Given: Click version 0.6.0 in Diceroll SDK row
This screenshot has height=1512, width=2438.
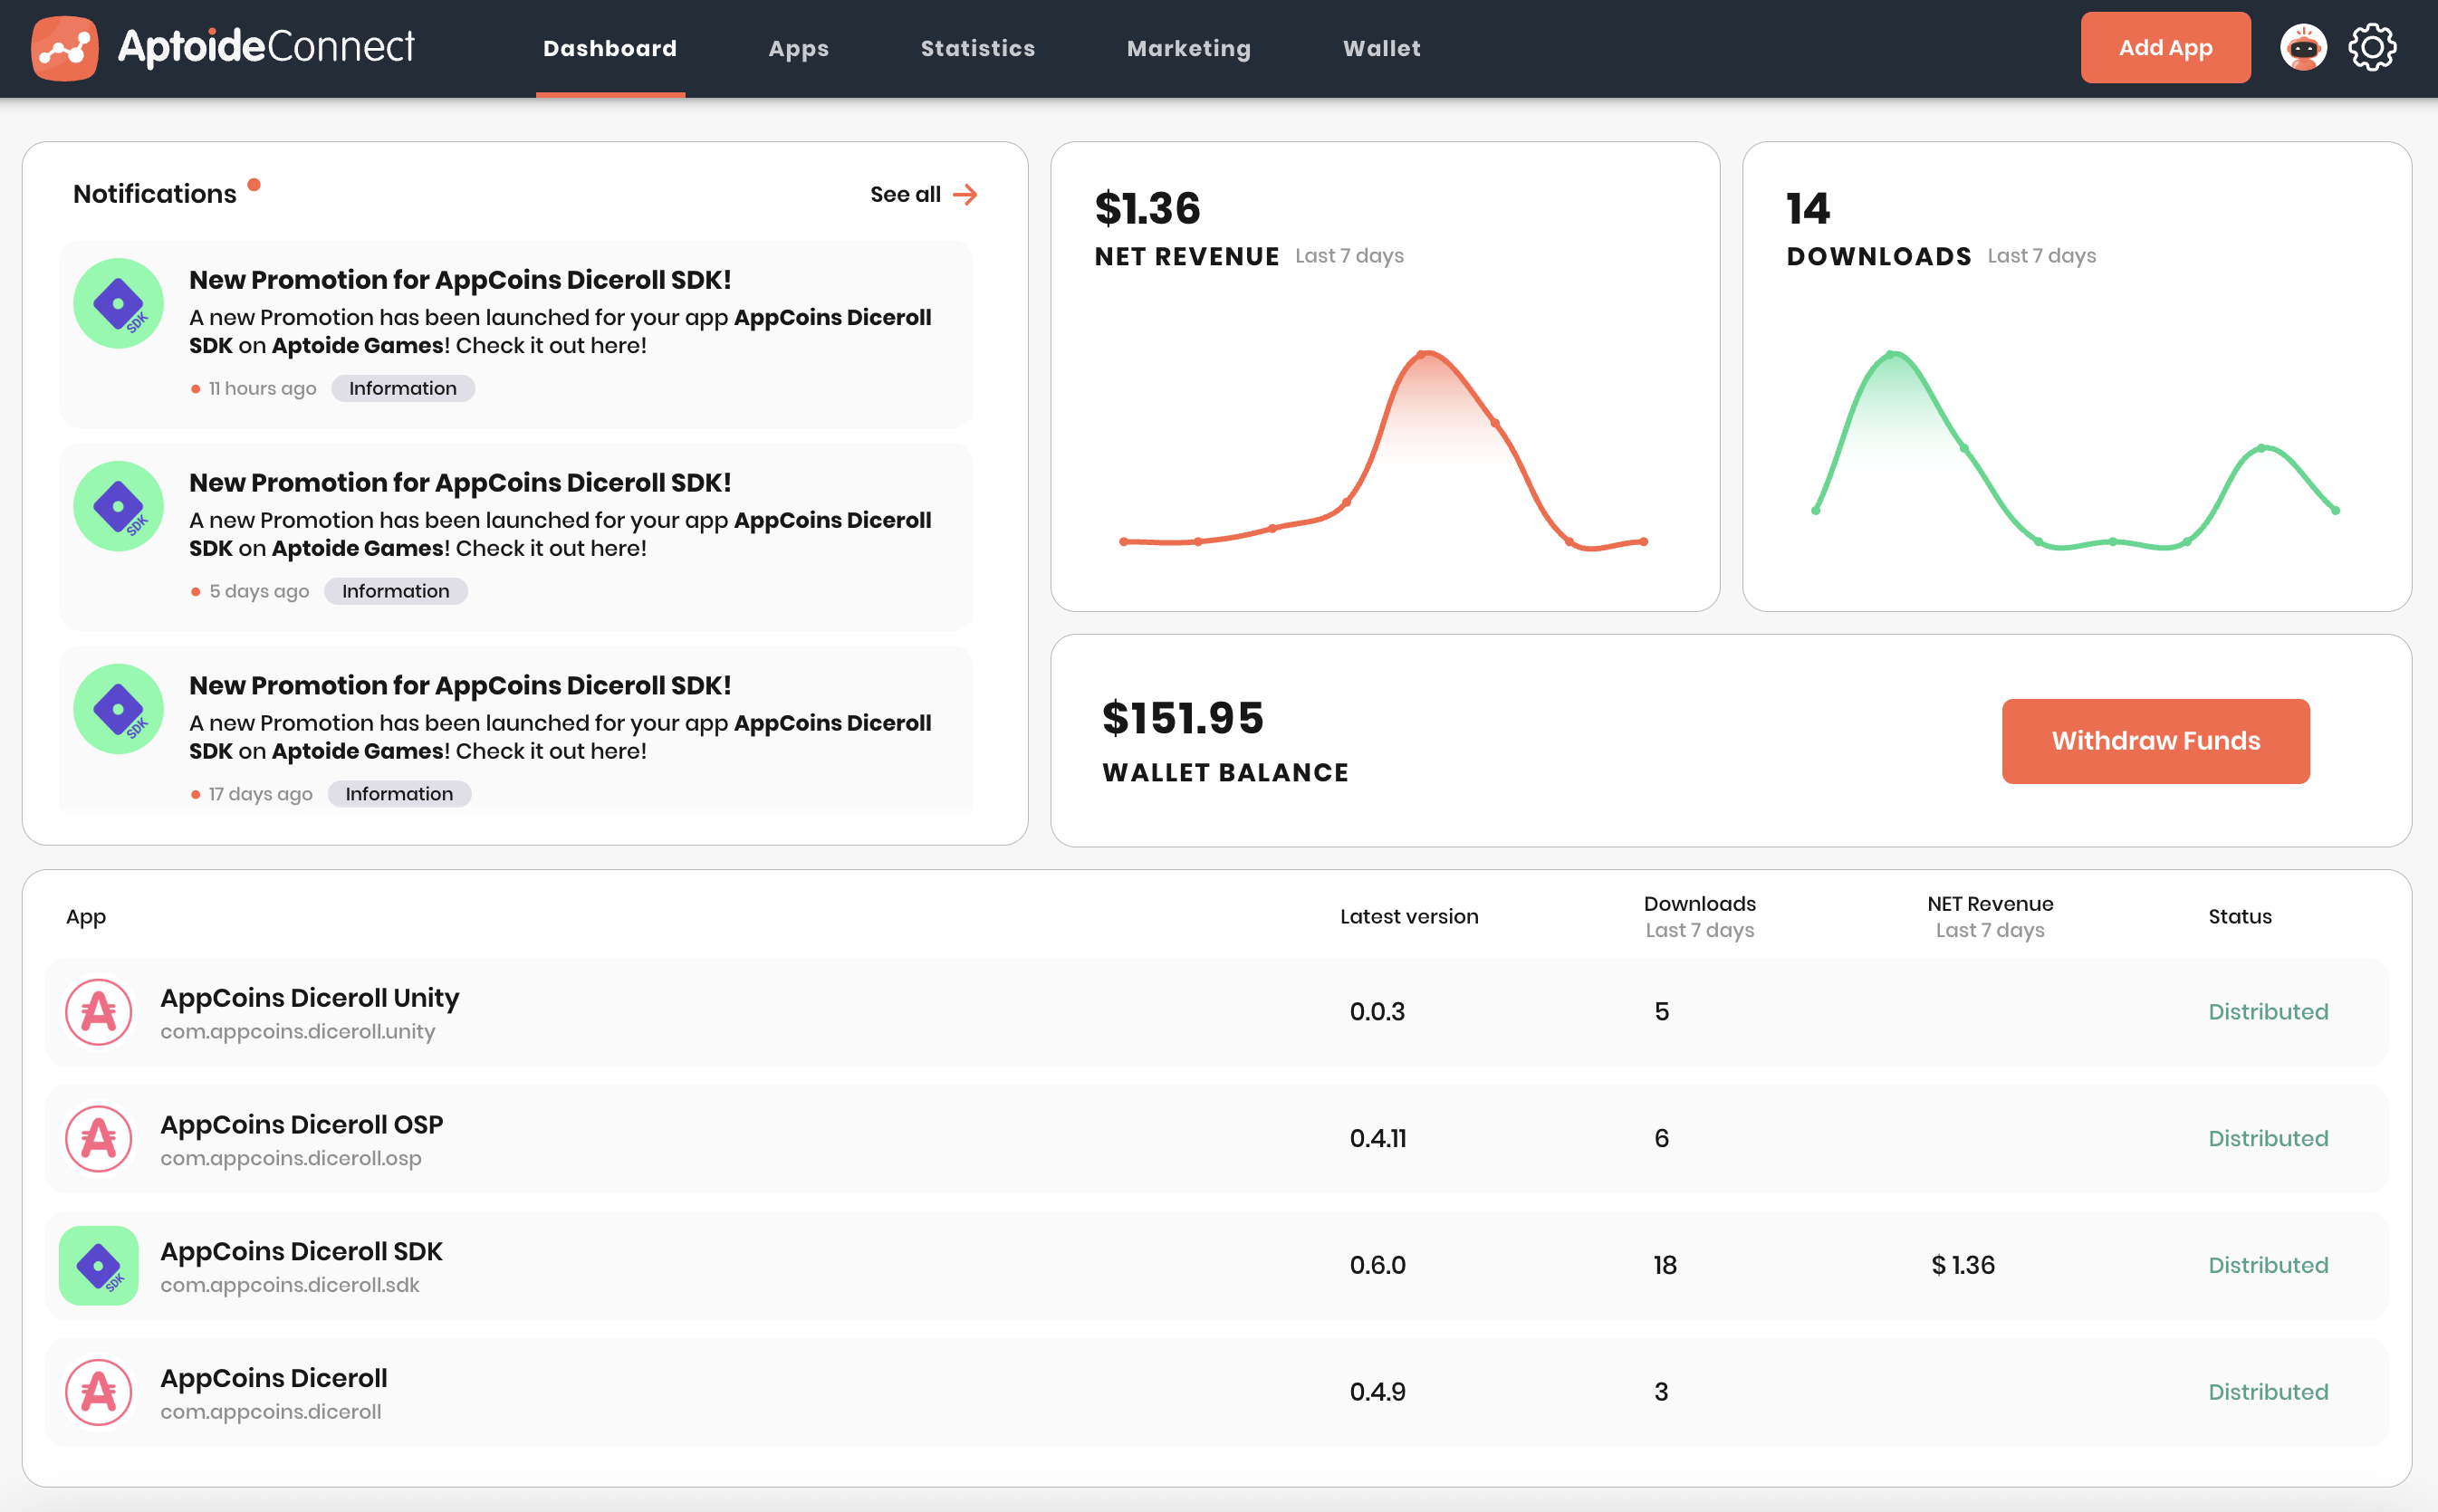Looking at the screenshot, I should click(1377, 1265).
